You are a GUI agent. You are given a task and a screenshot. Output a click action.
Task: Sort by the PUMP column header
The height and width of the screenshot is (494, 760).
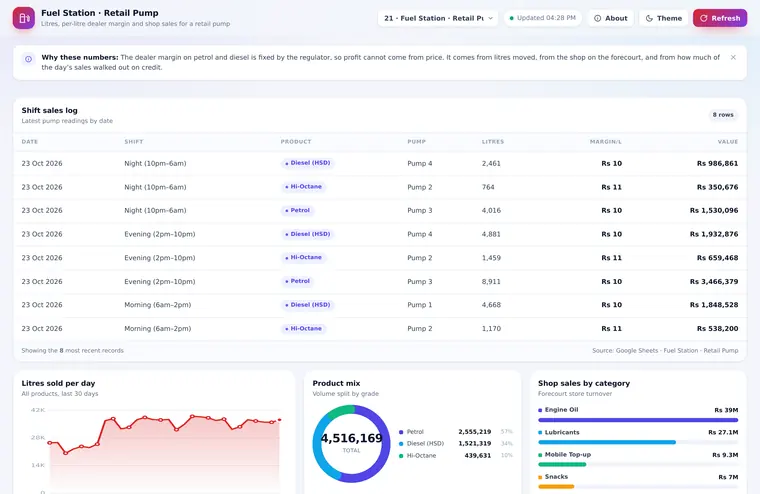(416, 142)
